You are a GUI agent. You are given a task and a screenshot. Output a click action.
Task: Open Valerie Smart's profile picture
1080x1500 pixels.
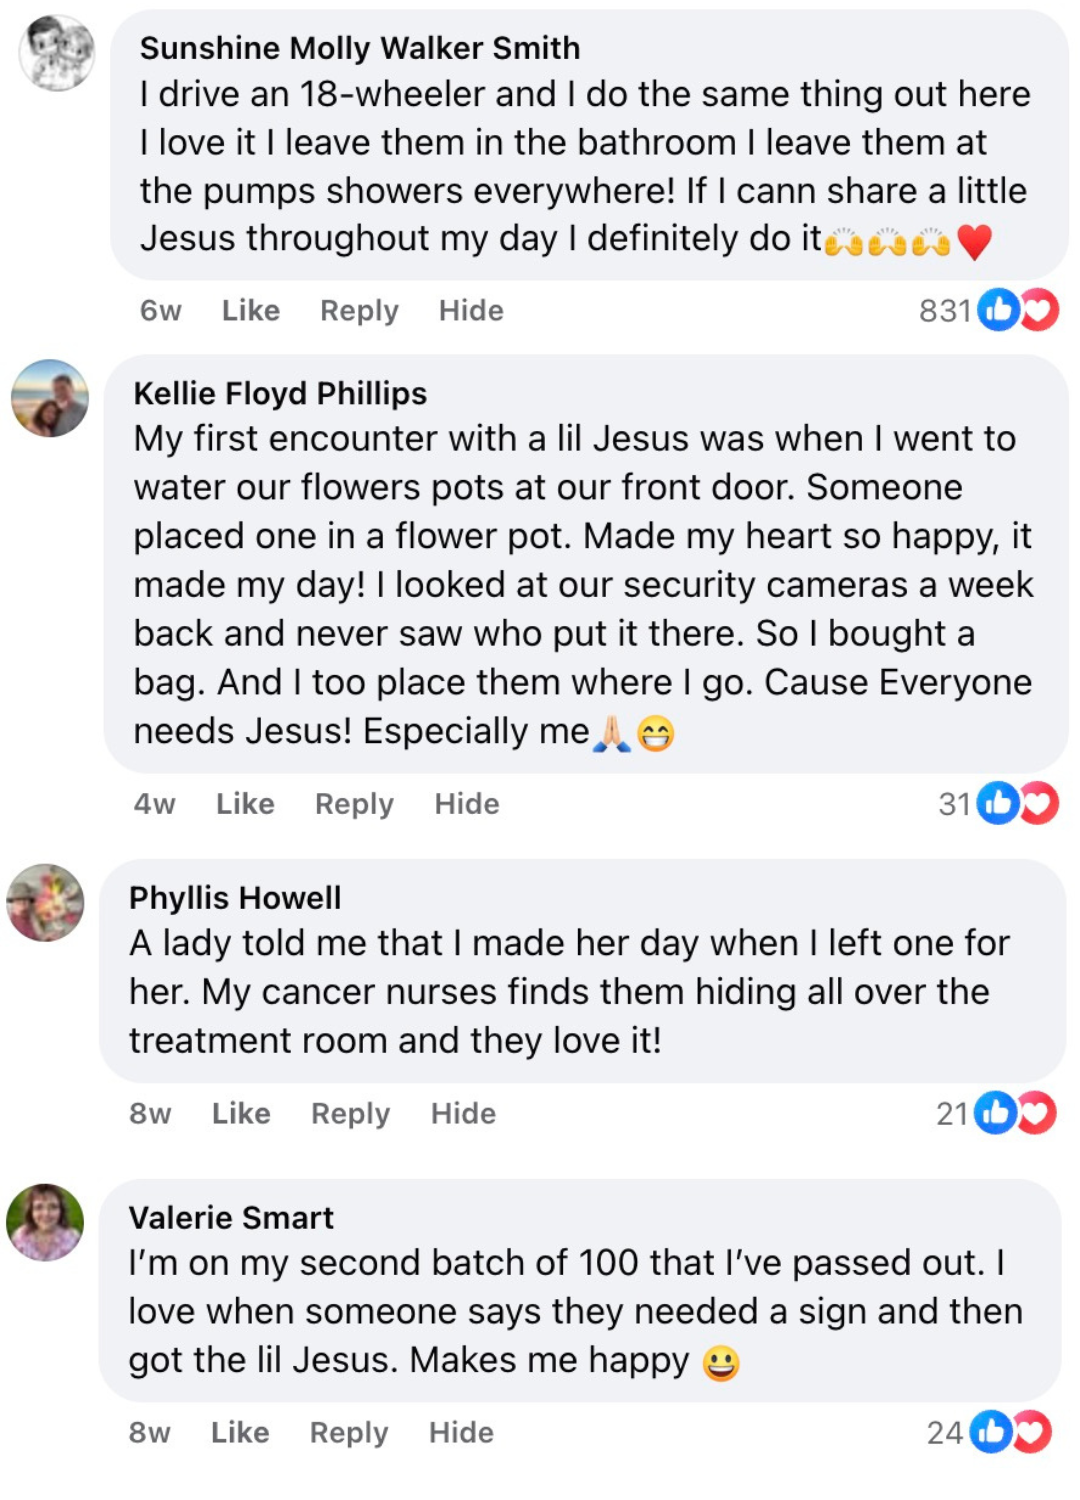coord(45,1222)
